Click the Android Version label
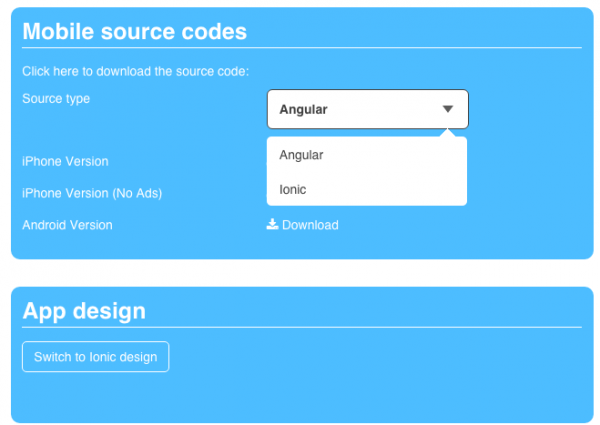This screenshot has height=425, width=600. tap(67, 225)
